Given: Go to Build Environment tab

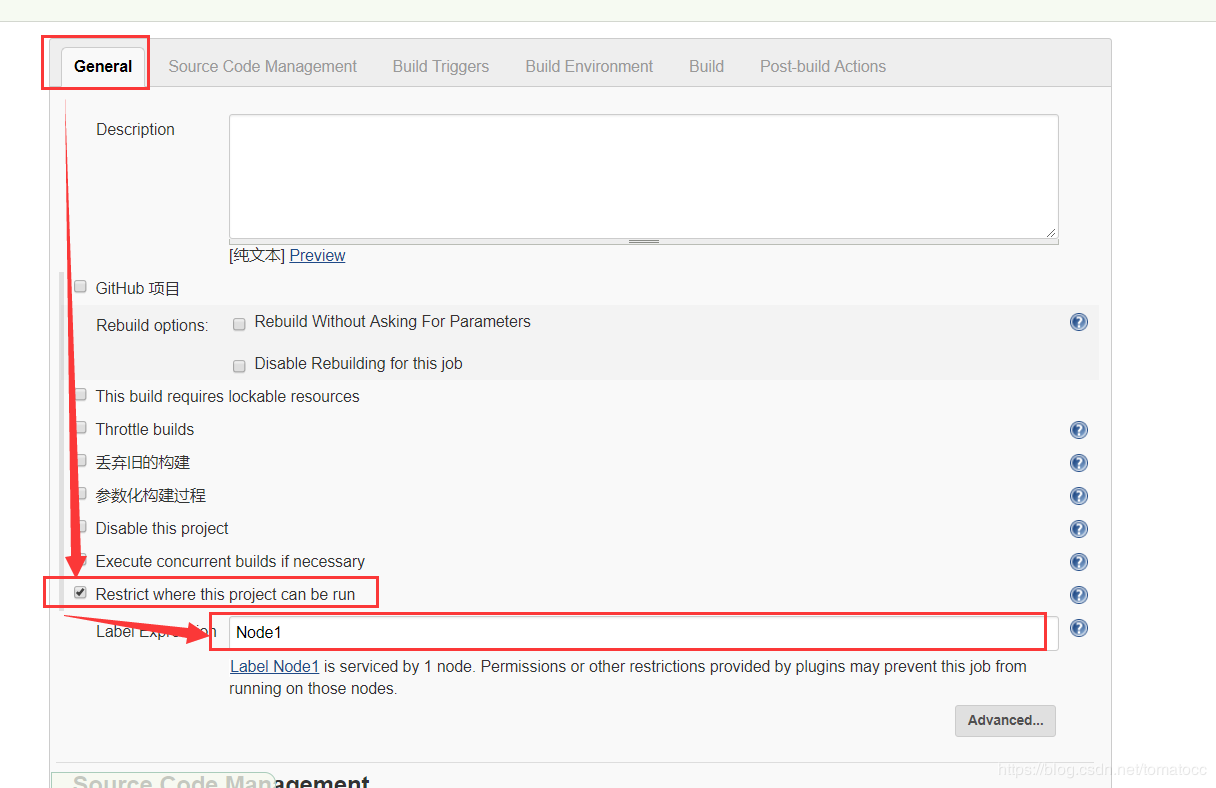Looking at the screenshot, I should point(589,66).
